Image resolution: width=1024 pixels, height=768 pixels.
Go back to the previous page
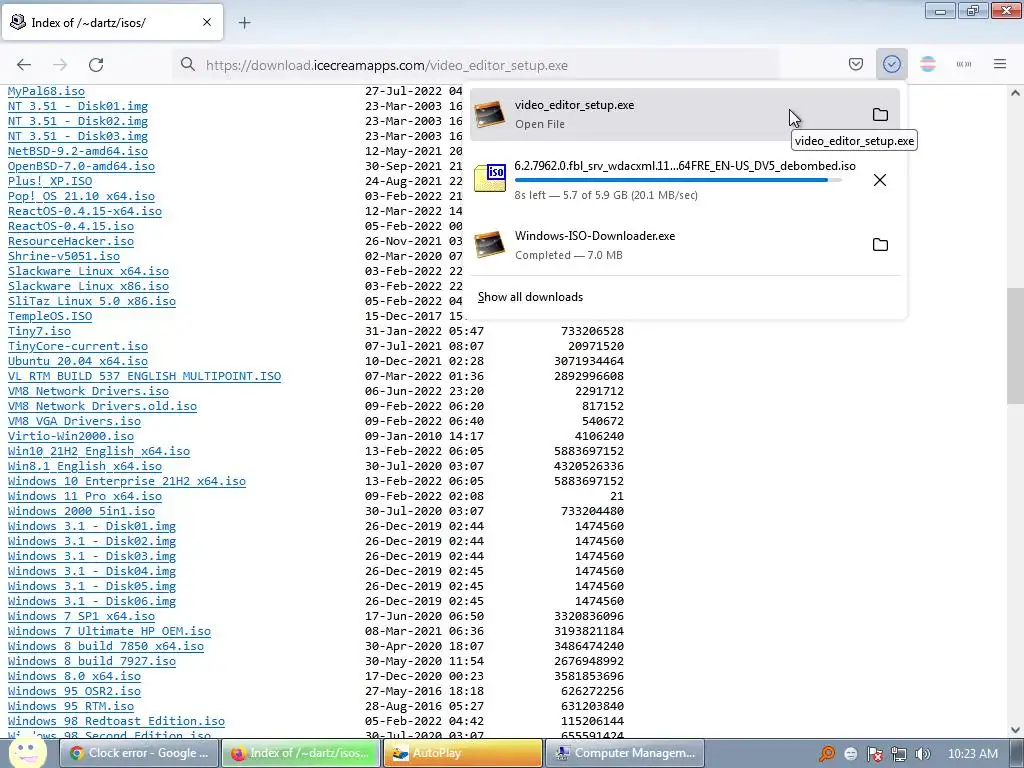[24, 65]
